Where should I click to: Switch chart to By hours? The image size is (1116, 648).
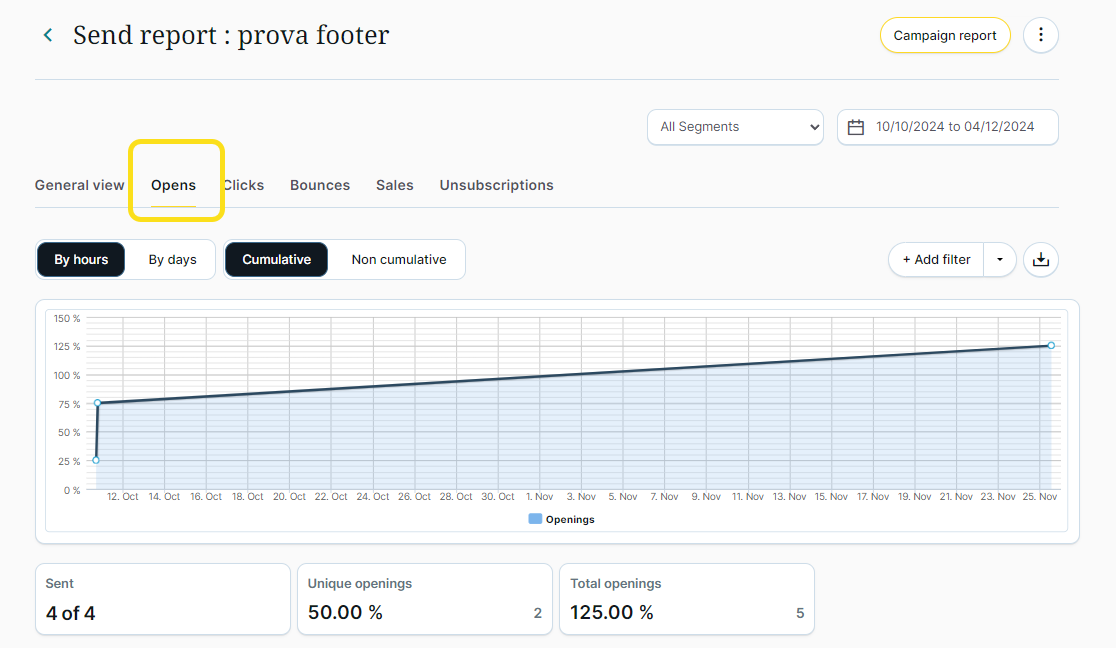tap(81, 260)
